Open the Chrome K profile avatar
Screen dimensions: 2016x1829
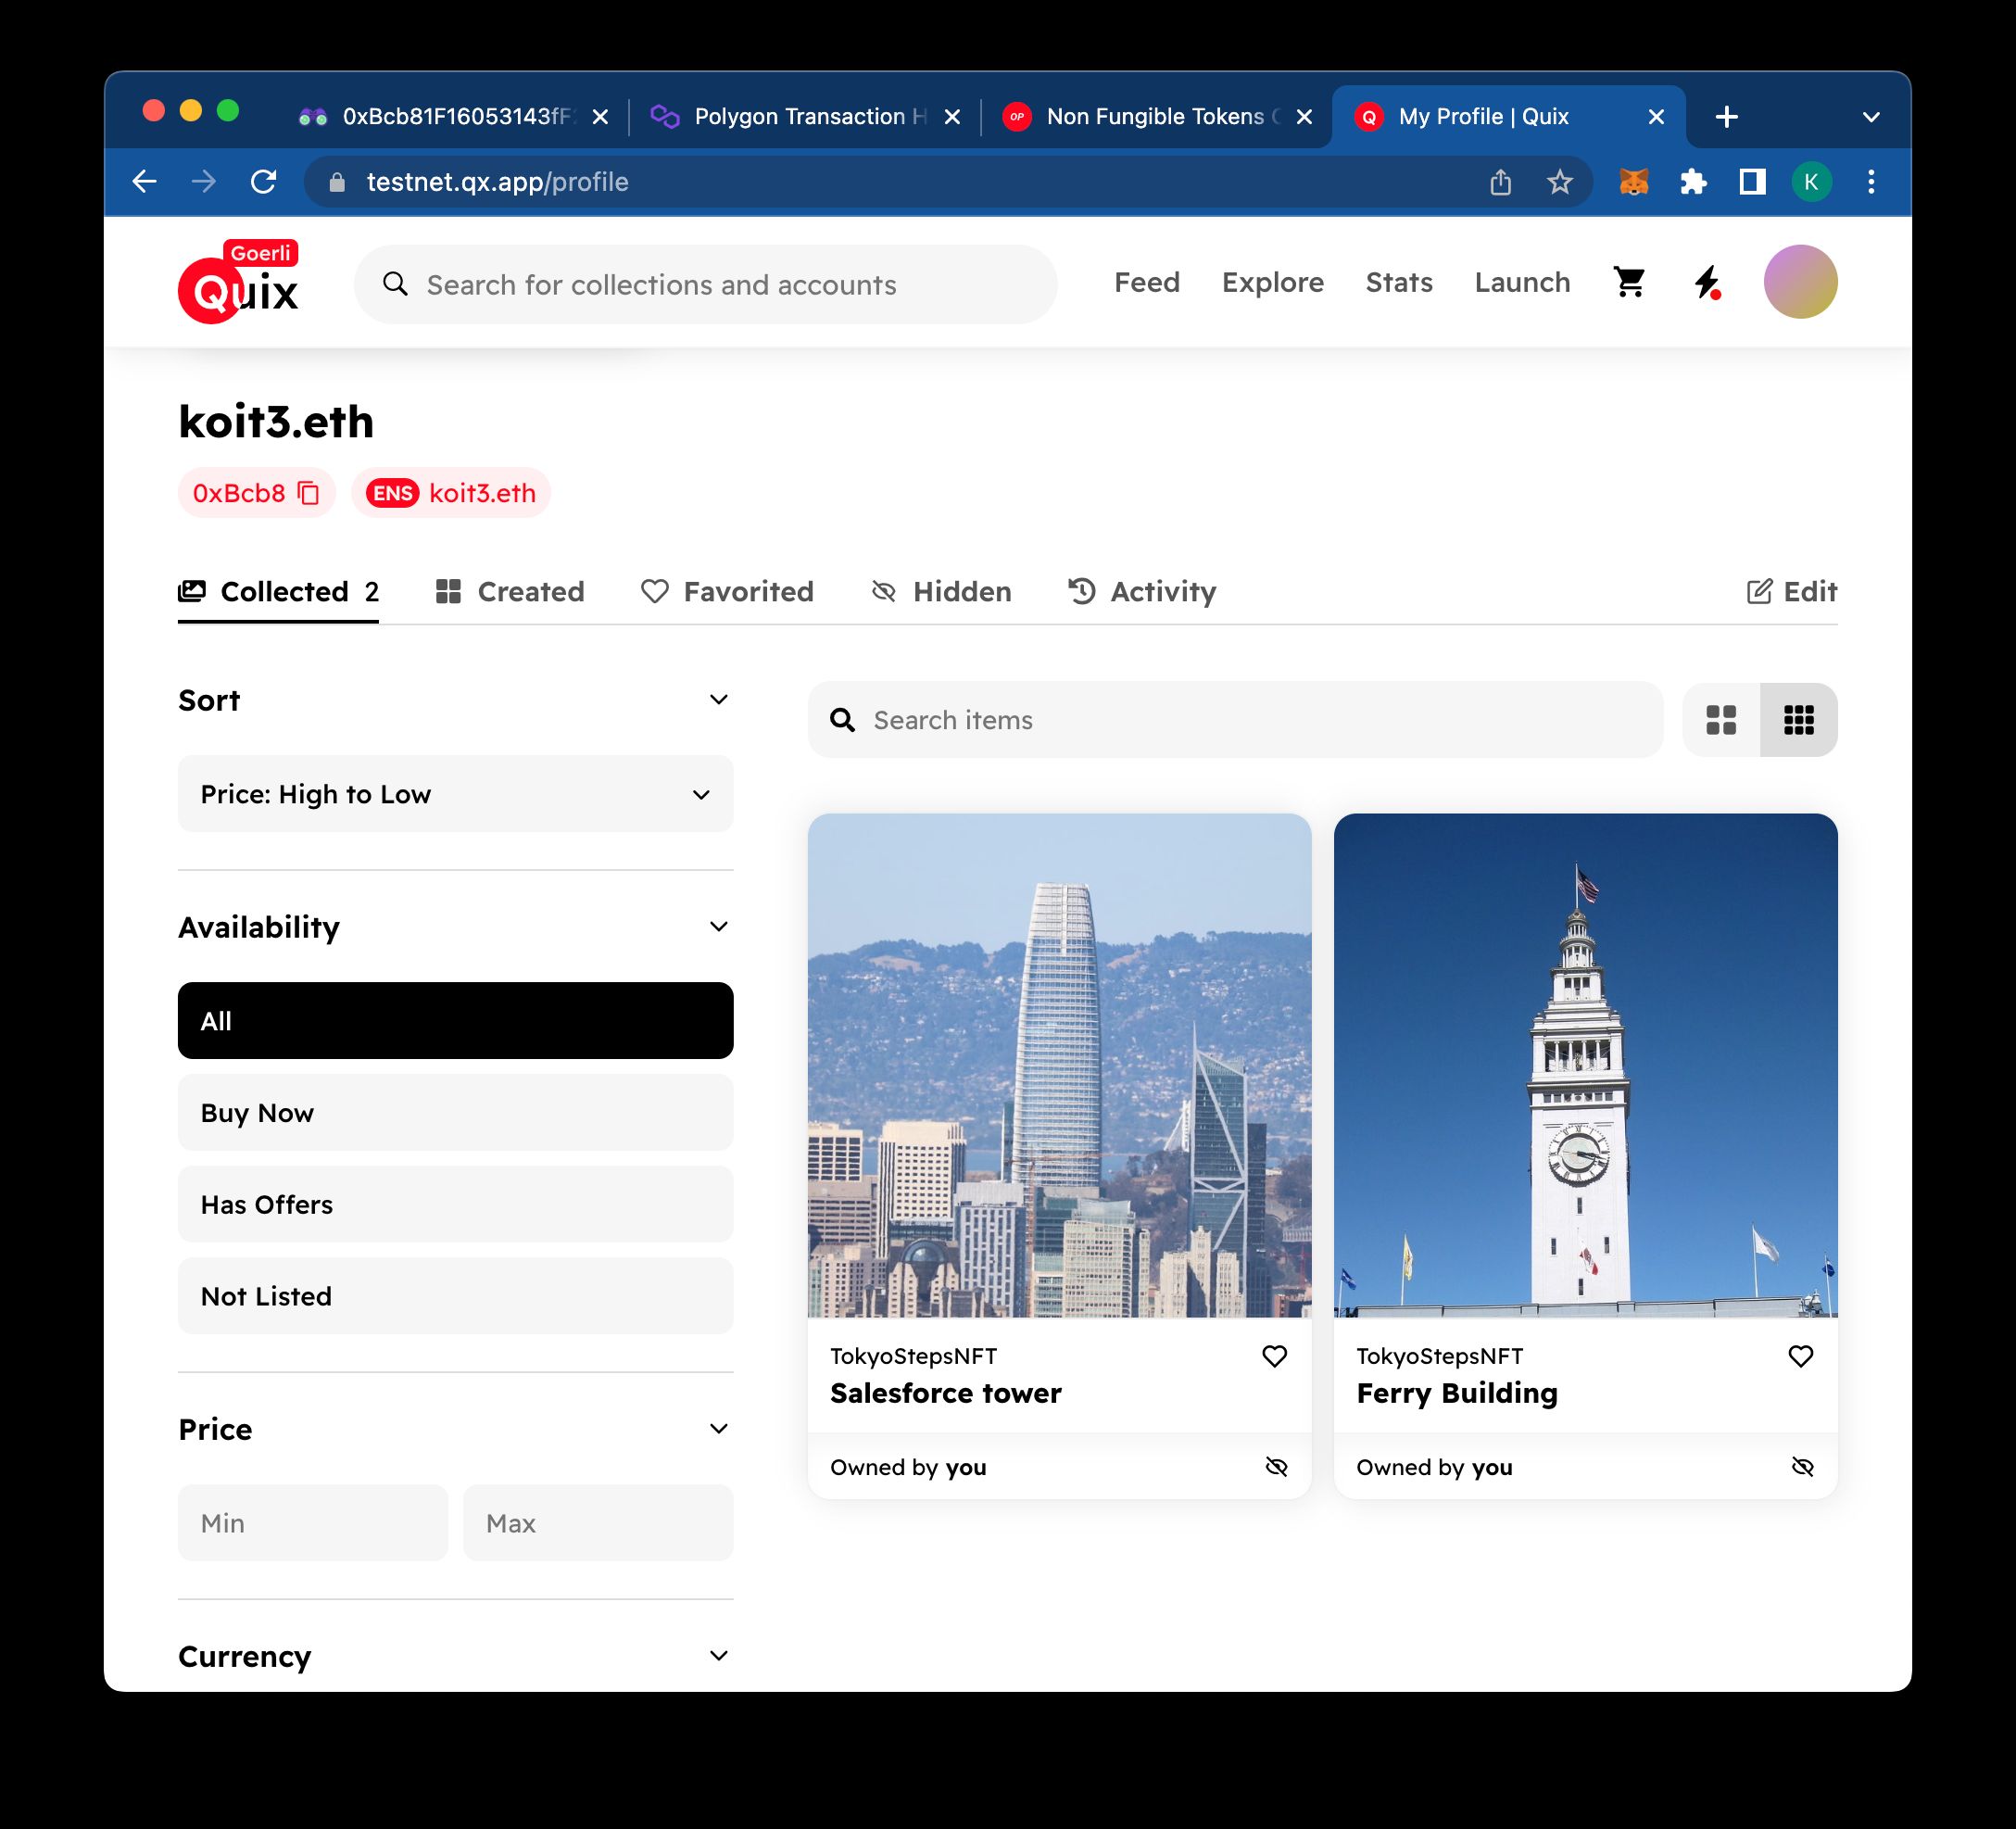point(1811,182)
